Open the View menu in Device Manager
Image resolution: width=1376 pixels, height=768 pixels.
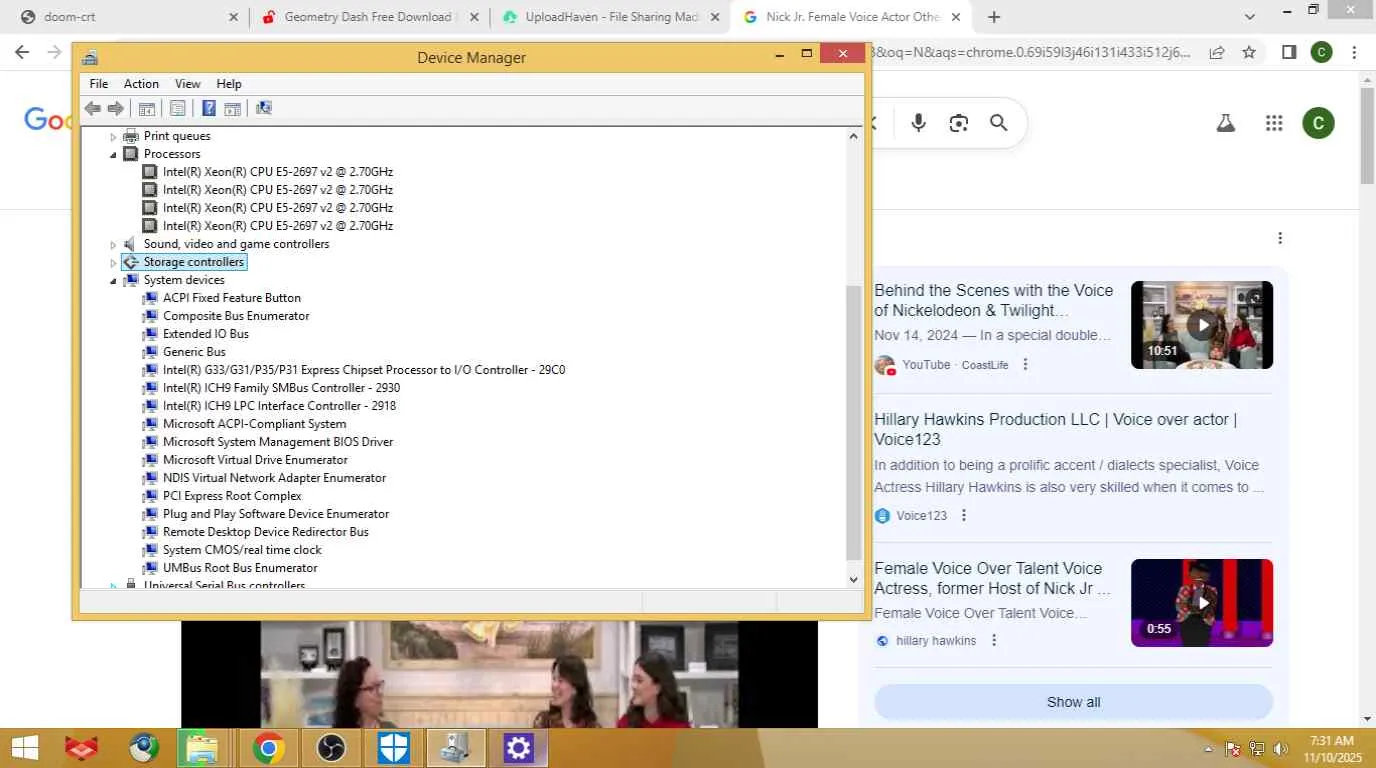coord(188,84)
